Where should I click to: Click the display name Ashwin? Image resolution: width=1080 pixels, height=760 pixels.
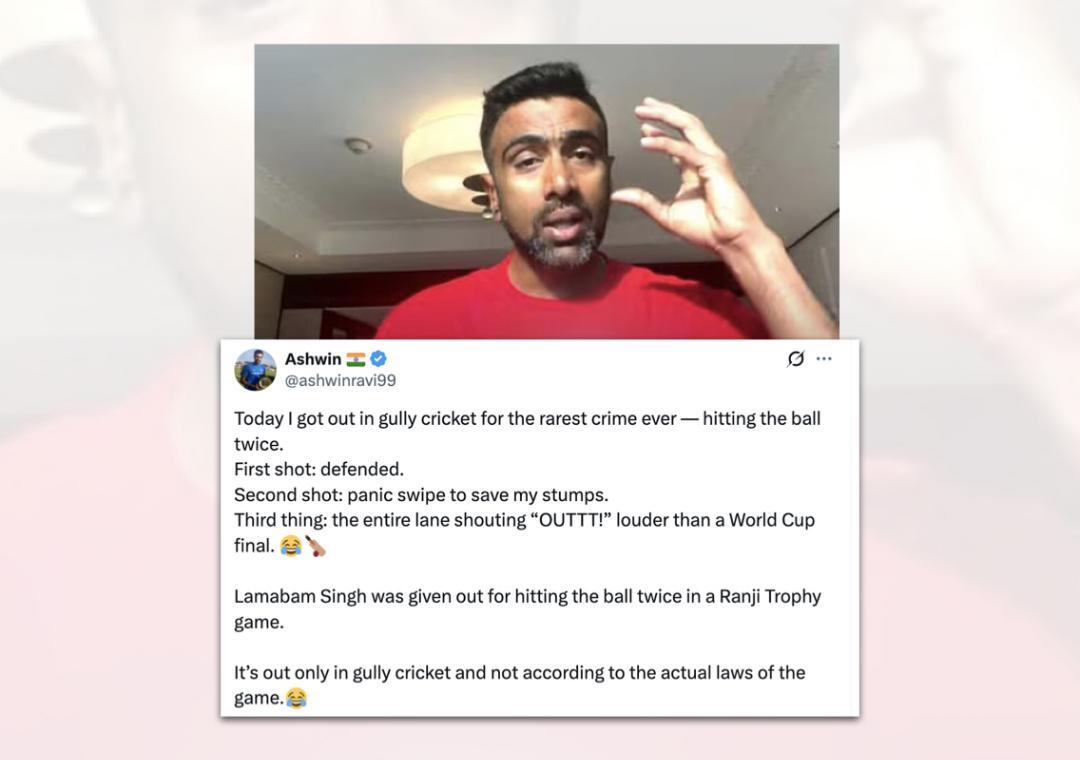click(313, 359)
